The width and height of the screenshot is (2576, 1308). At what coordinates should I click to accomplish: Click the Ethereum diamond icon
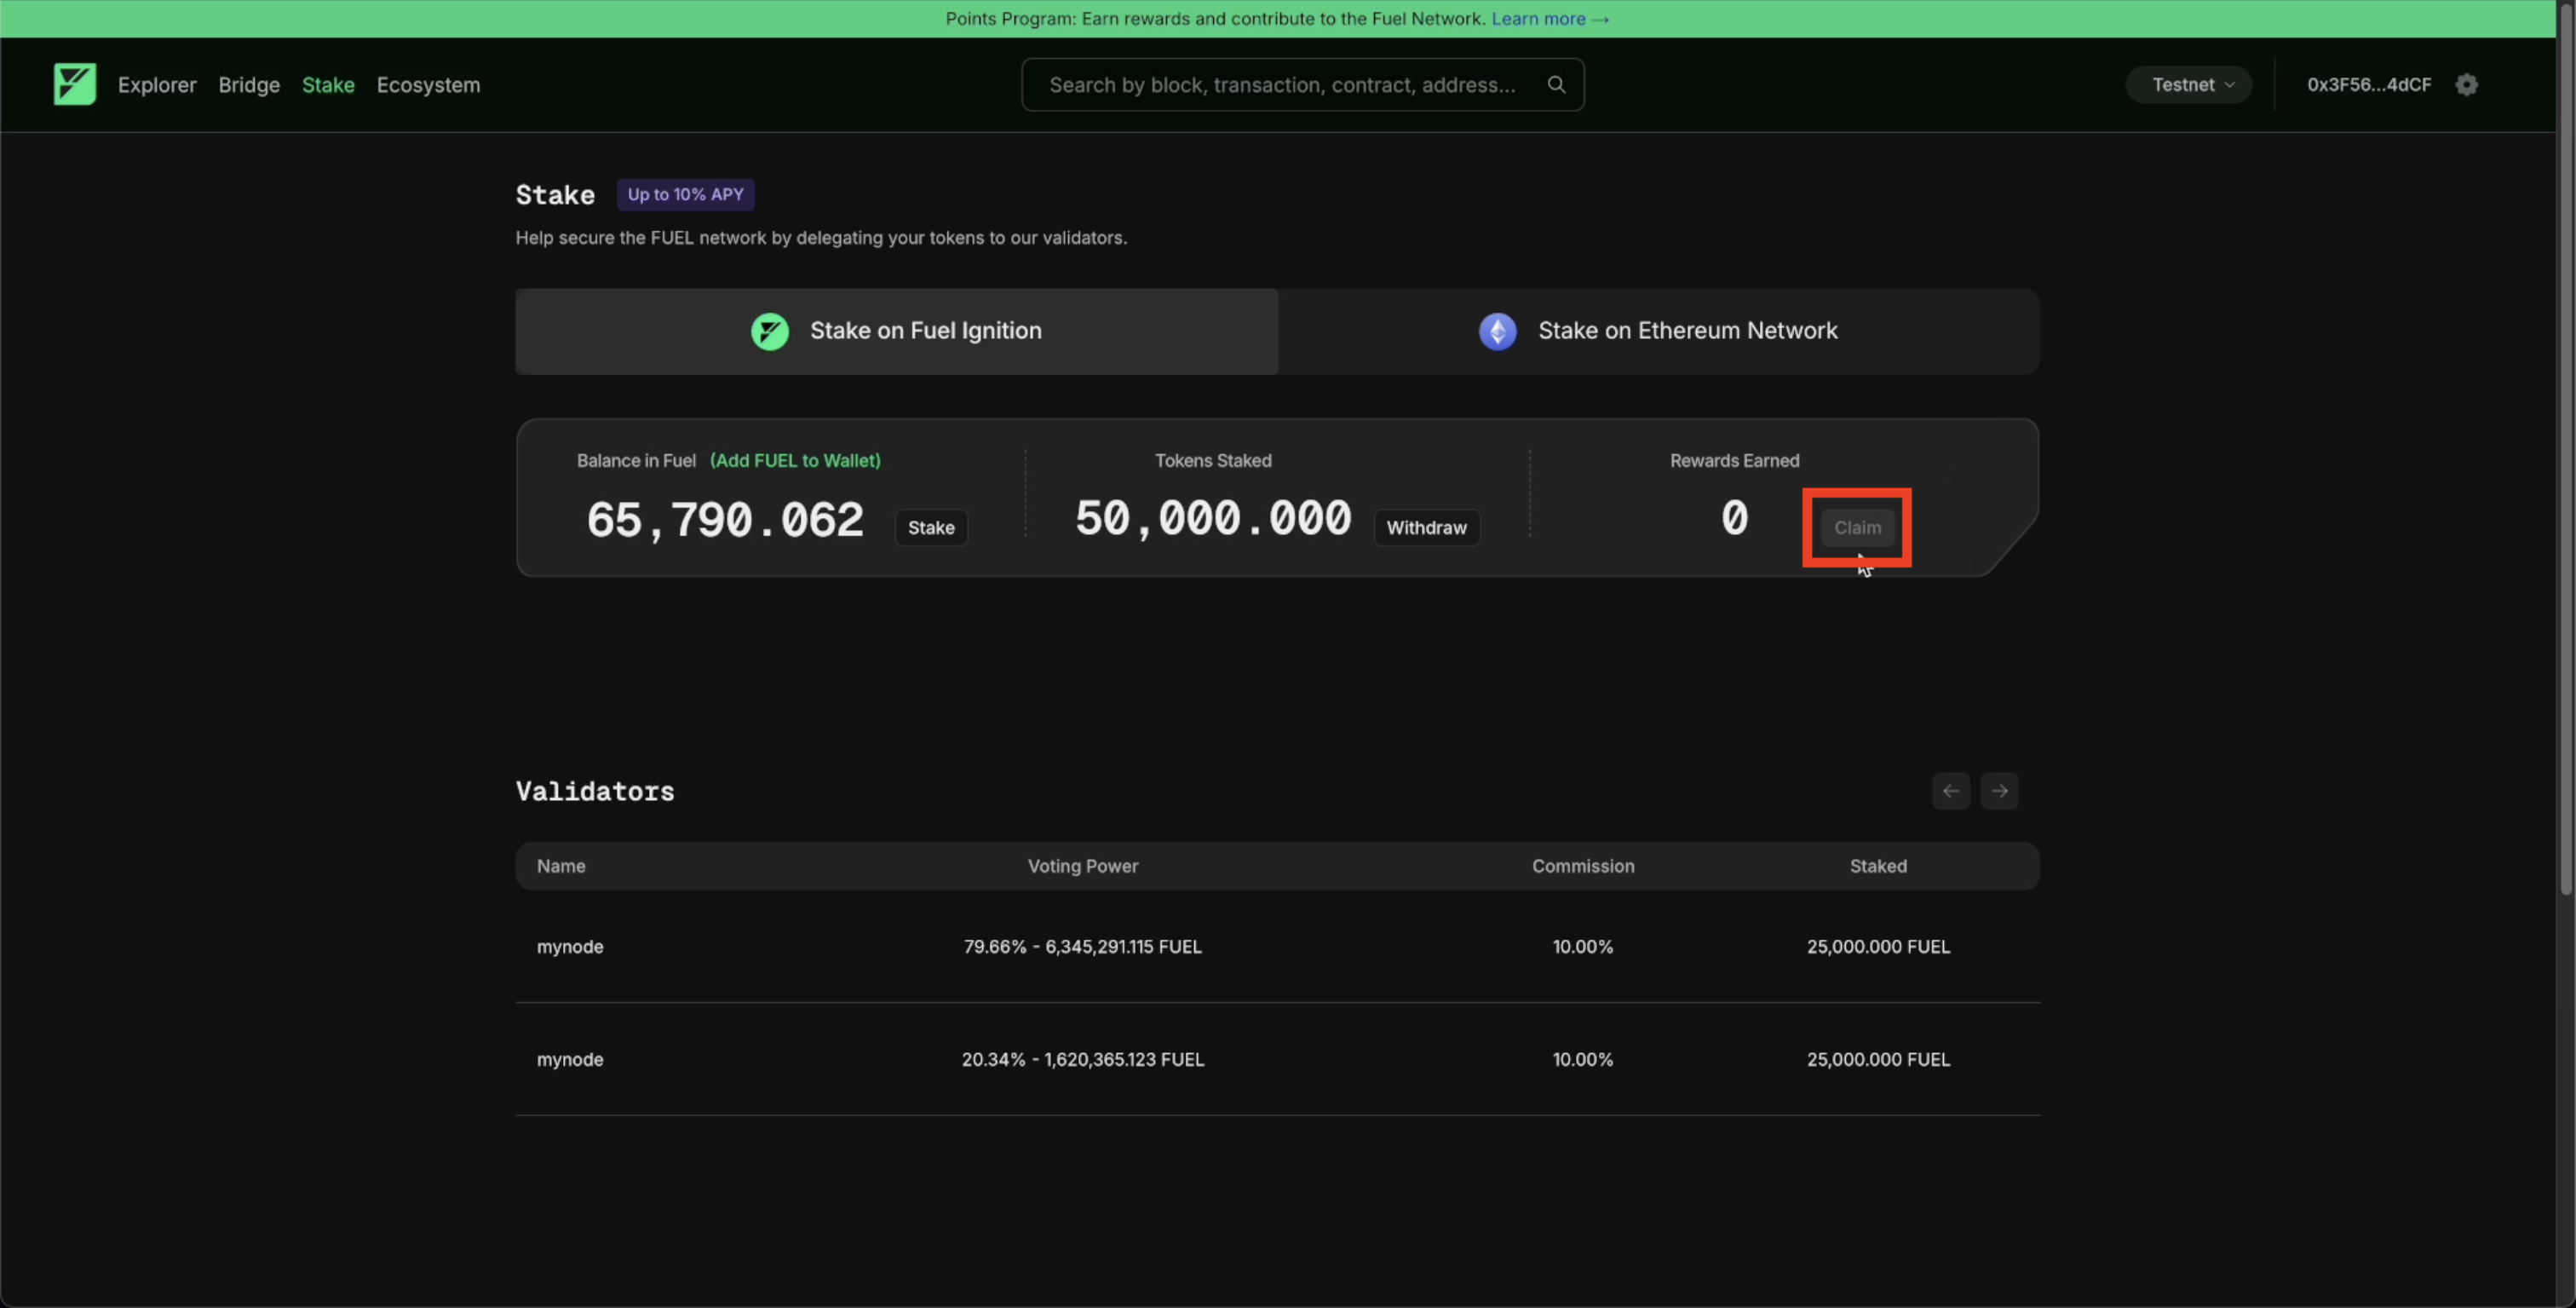1497,331
